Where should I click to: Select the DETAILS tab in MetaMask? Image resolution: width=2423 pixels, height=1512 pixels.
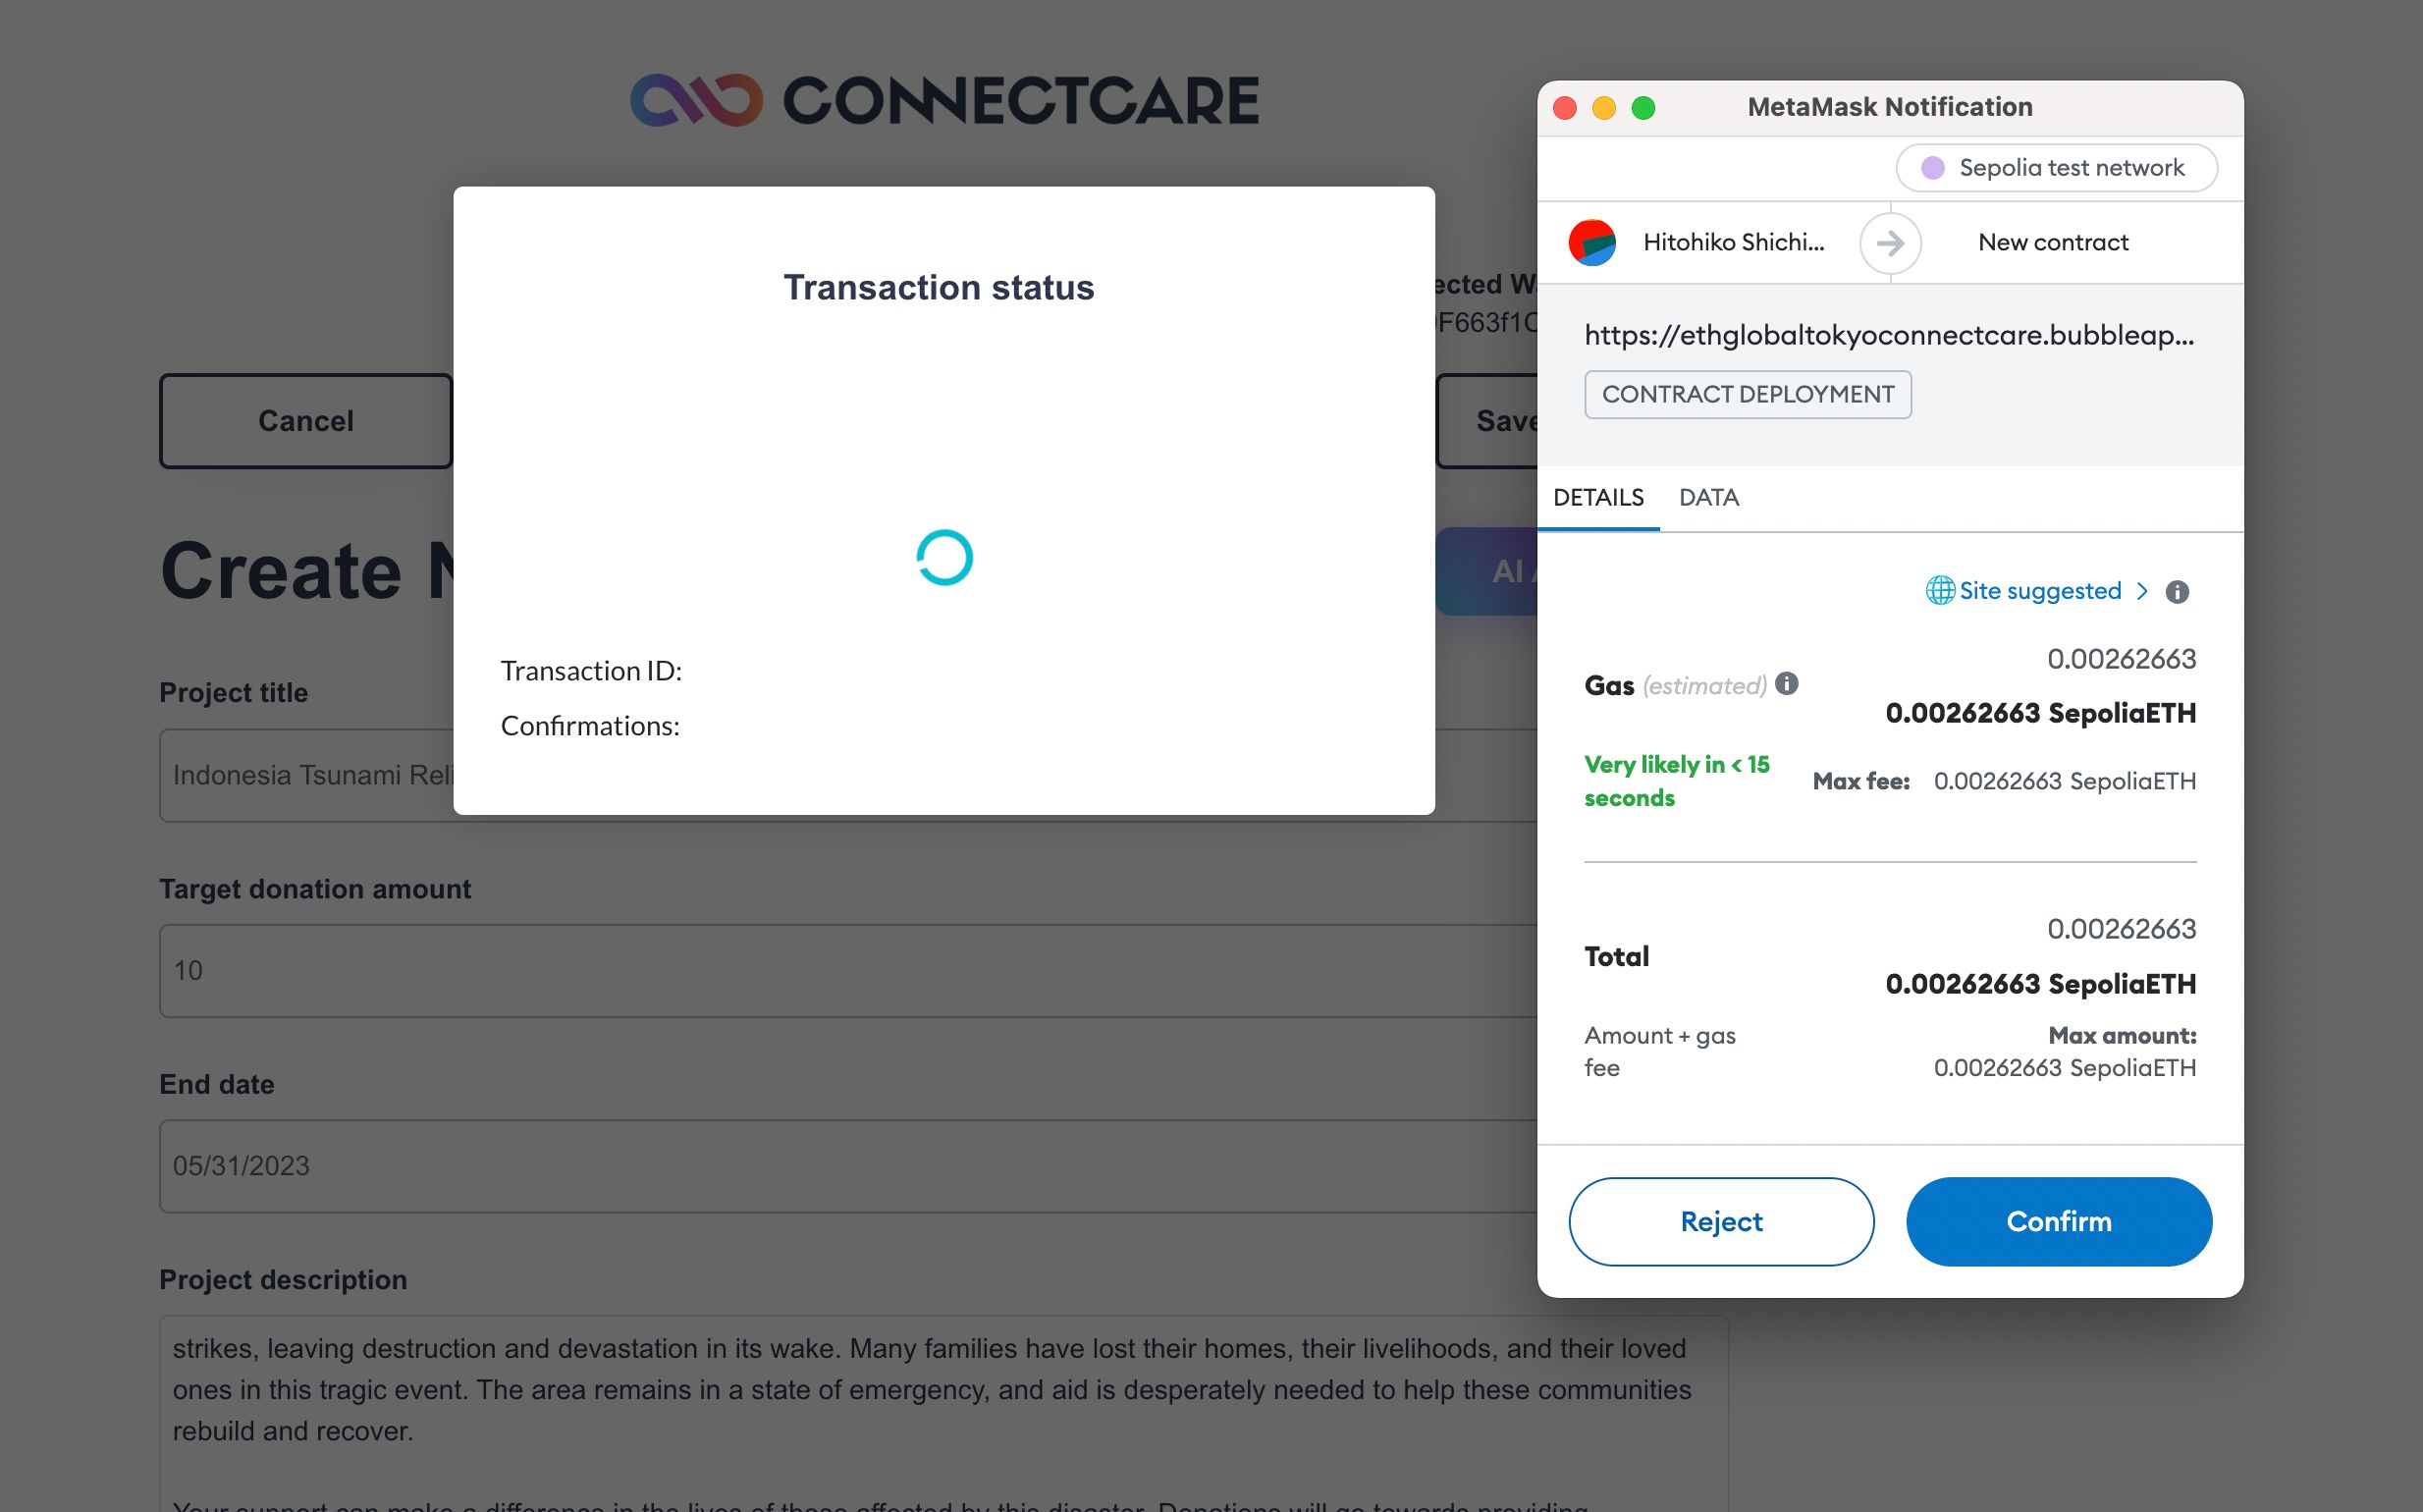coord(1597,497)
